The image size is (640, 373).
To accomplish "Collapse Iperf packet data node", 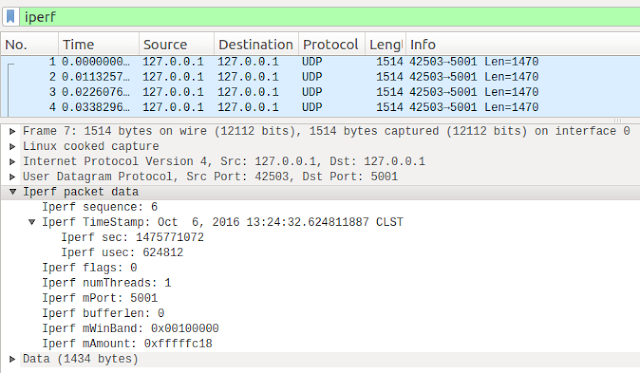I will pos(13,192).
